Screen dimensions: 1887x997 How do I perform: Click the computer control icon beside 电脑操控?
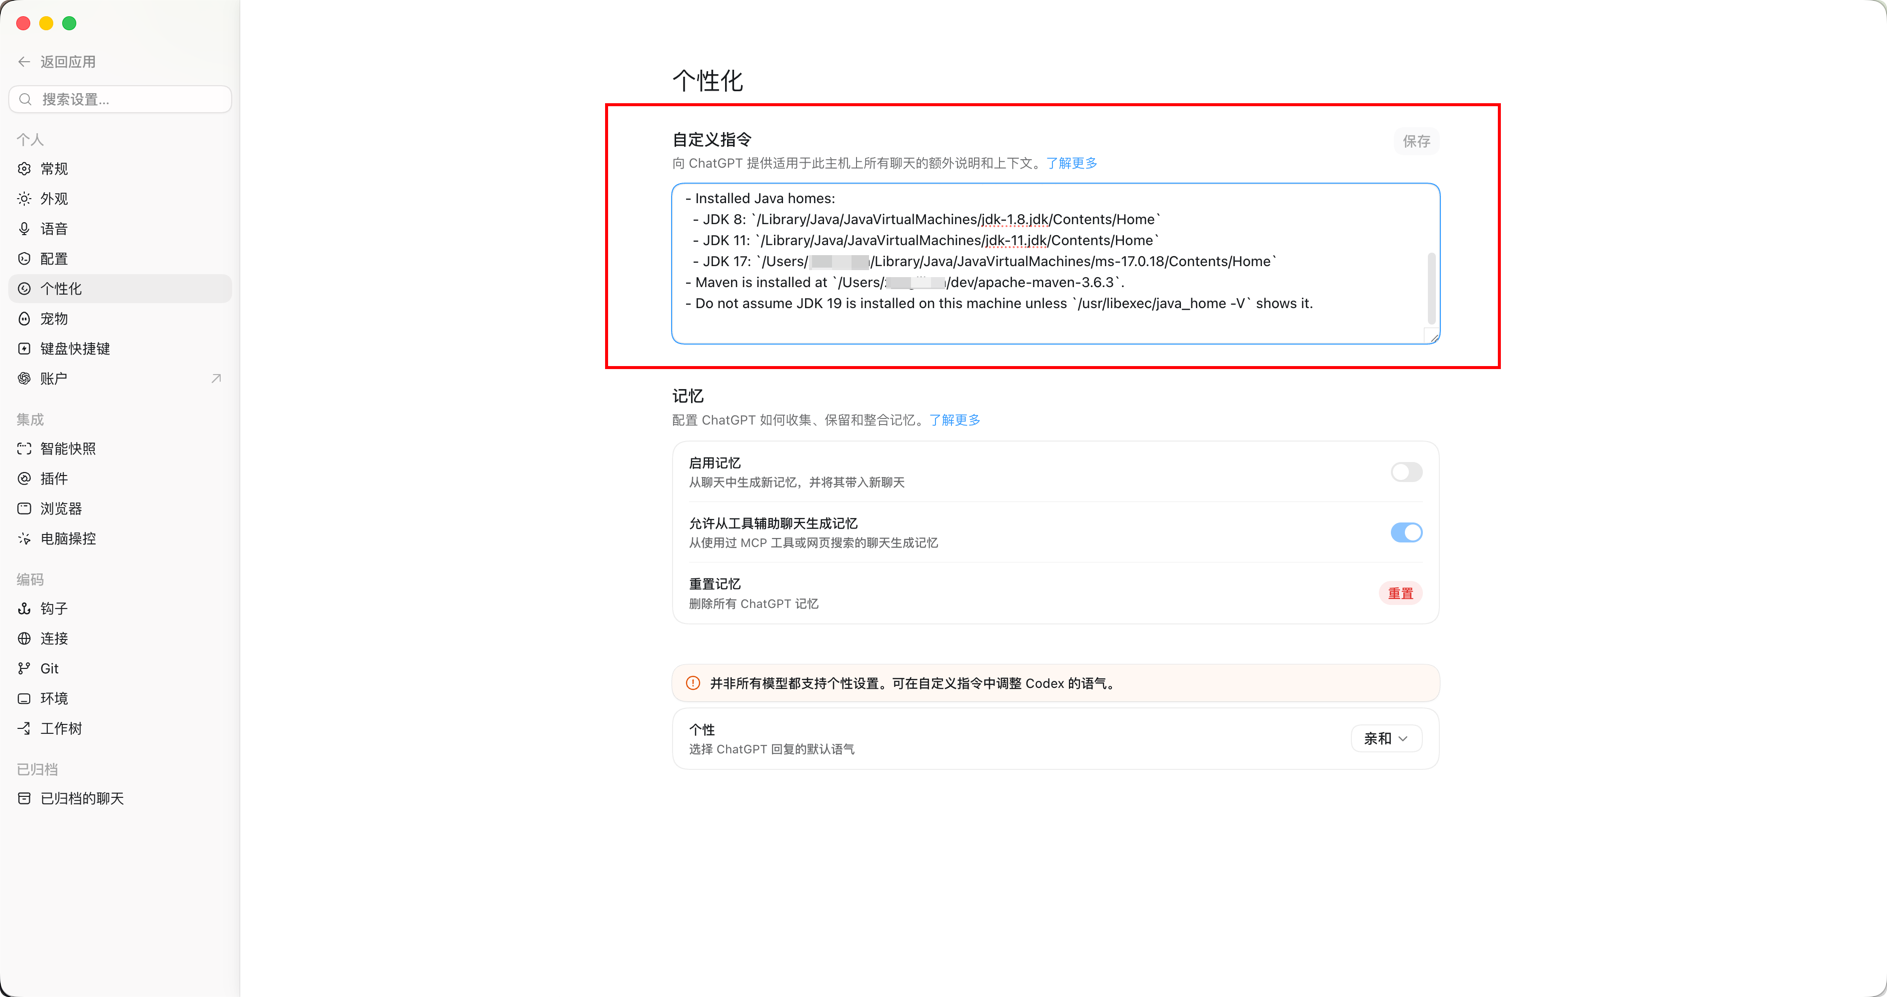(x=24, y=539)
